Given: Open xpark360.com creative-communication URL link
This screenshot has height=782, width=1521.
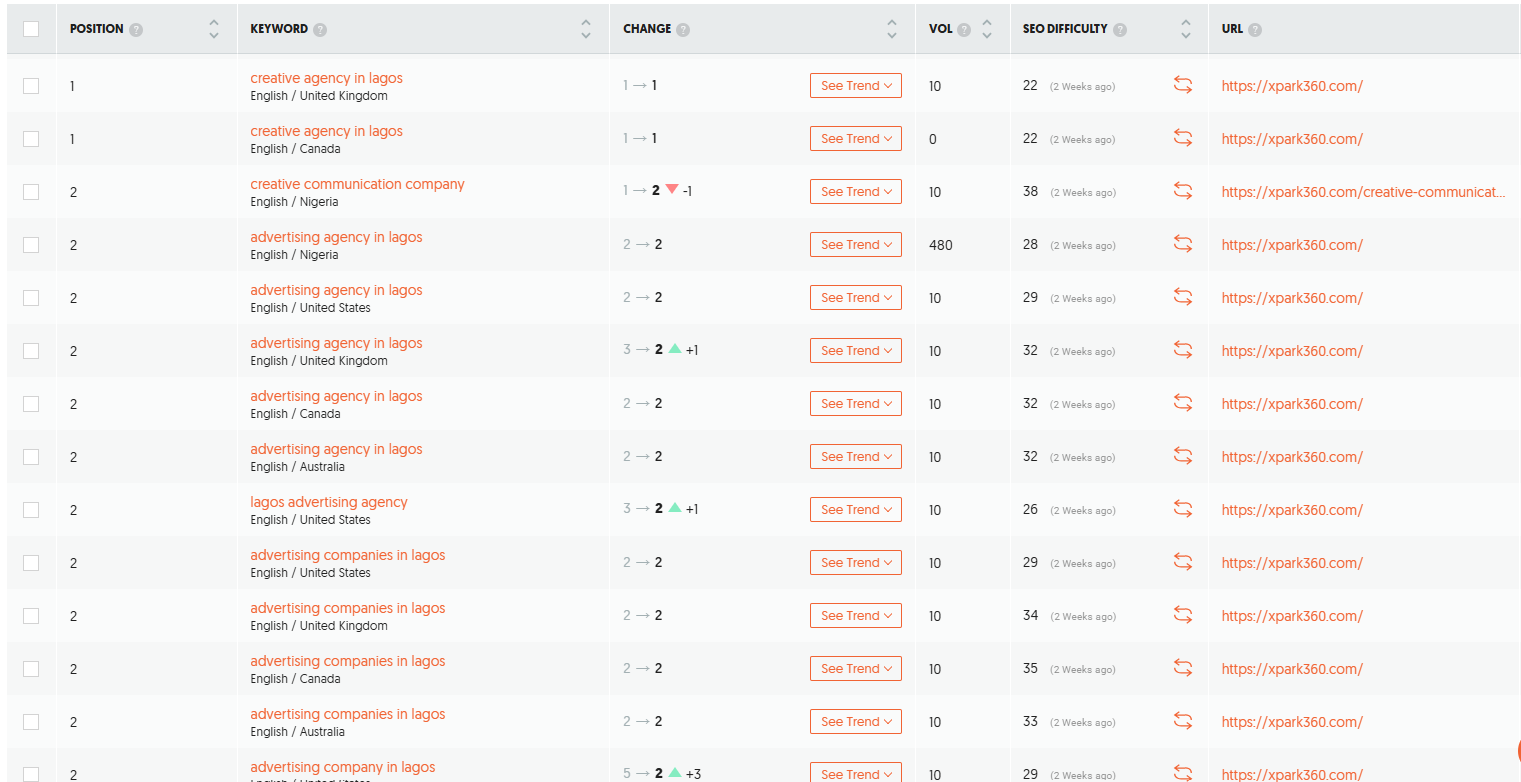Looking at the screenshot, I should click(1362, 192).
